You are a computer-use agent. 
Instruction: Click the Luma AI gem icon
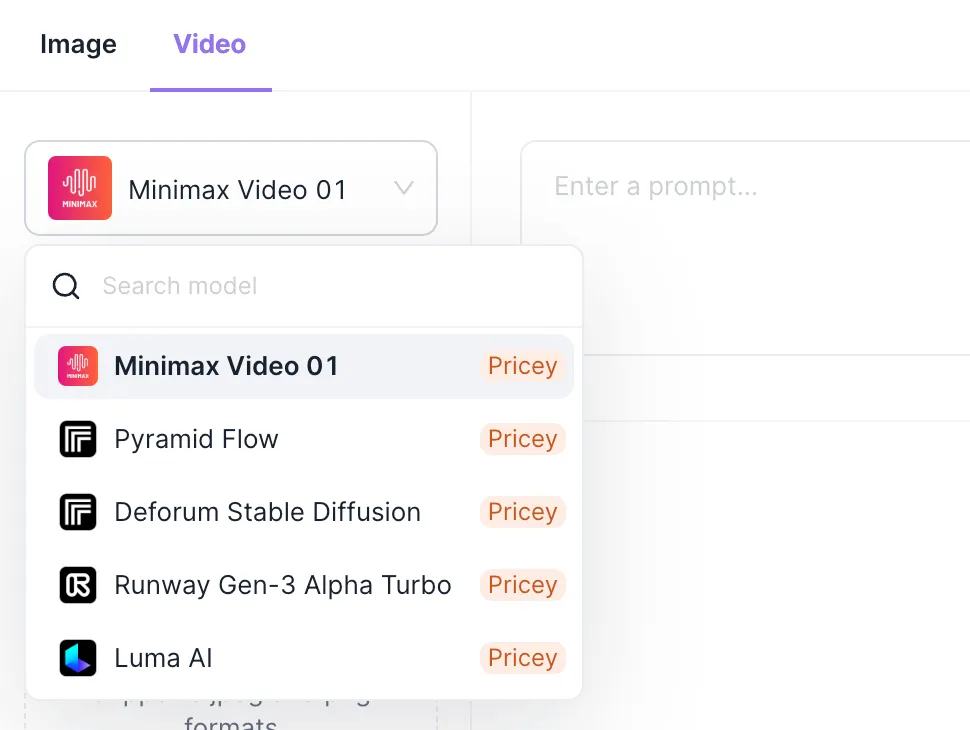coord(78,658)
